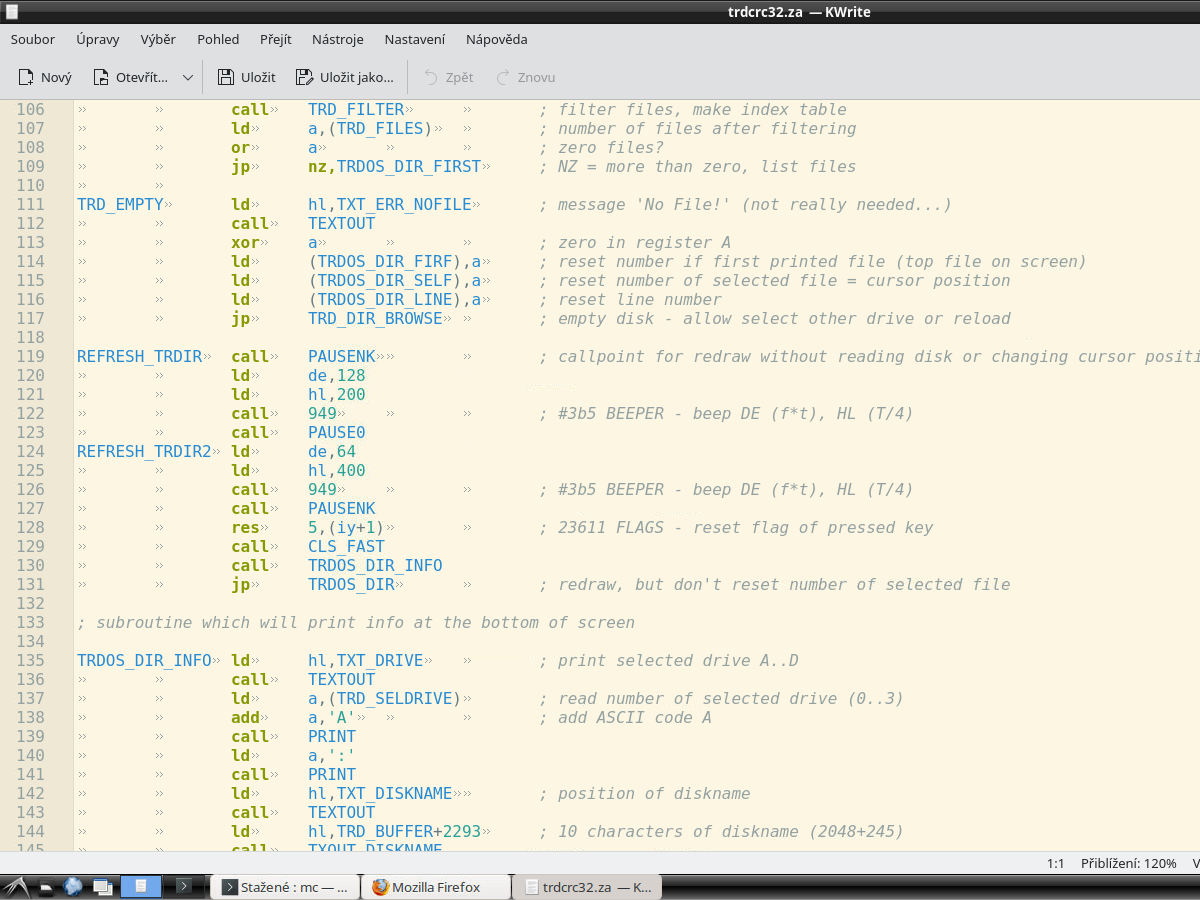
Task: Click the highlighted document icon in the taskbar pager
Action: [x=141, y=886]
